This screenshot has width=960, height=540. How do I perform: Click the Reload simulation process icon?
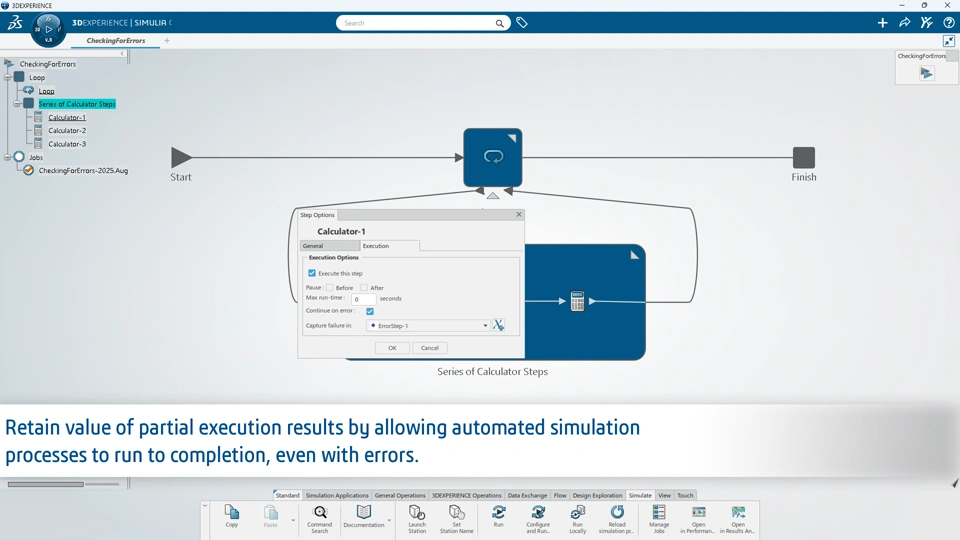617,519
